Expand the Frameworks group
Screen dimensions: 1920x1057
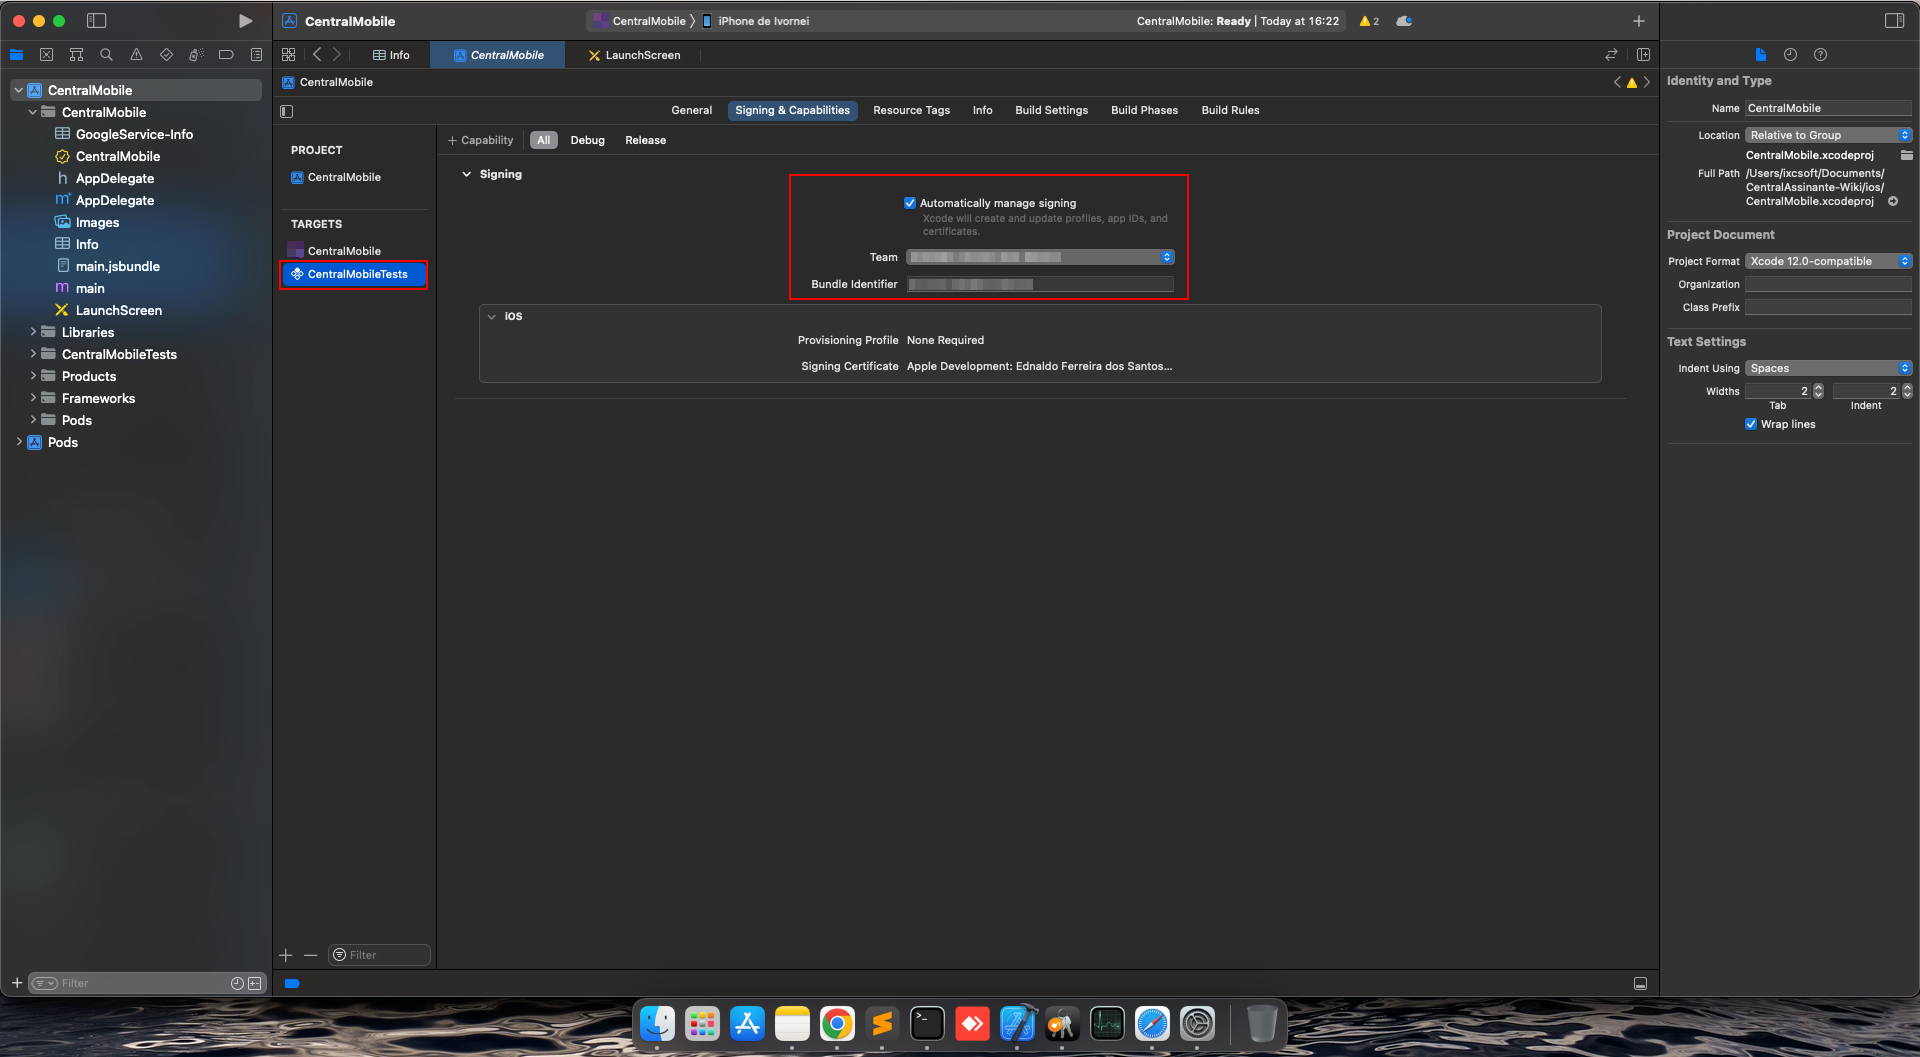click(x=33, y=398)
